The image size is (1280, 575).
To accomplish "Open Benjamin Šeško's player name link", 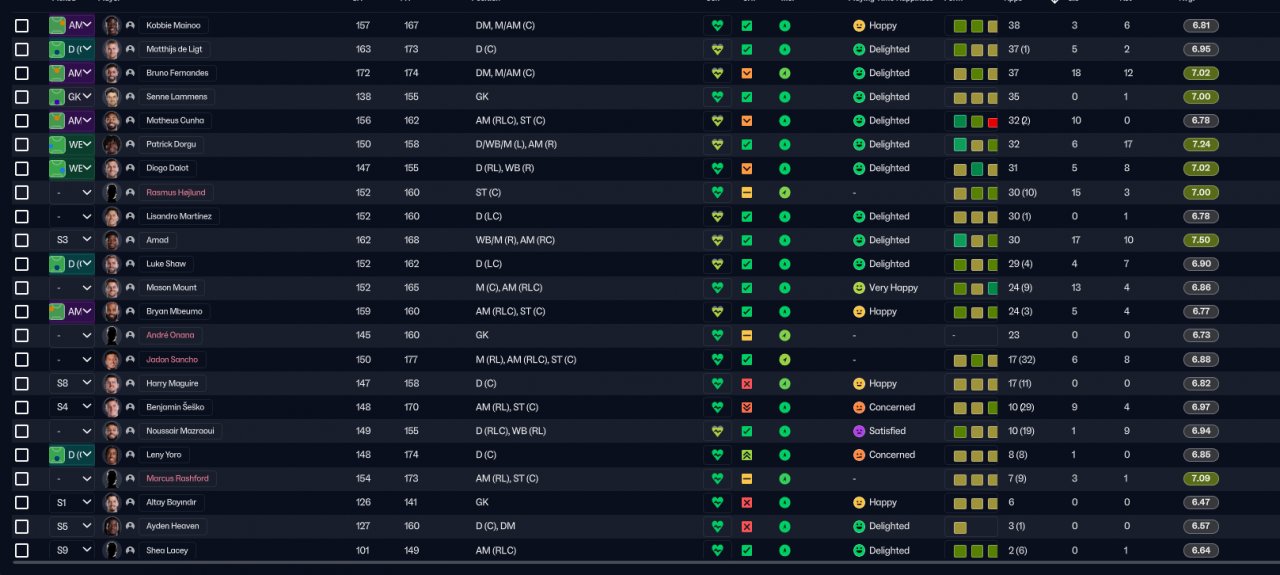I will pos(175,407).
